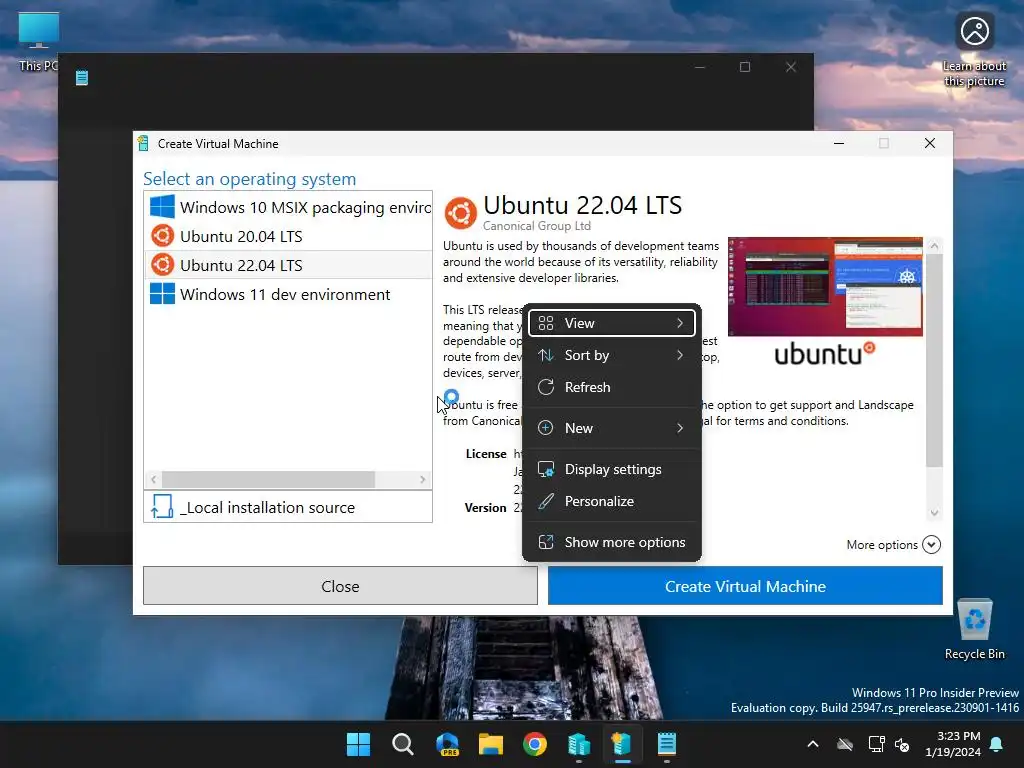The image size is (1024, 768).
Task: Maximize the back Hyper-V window
Action: (x=744, y=67)
